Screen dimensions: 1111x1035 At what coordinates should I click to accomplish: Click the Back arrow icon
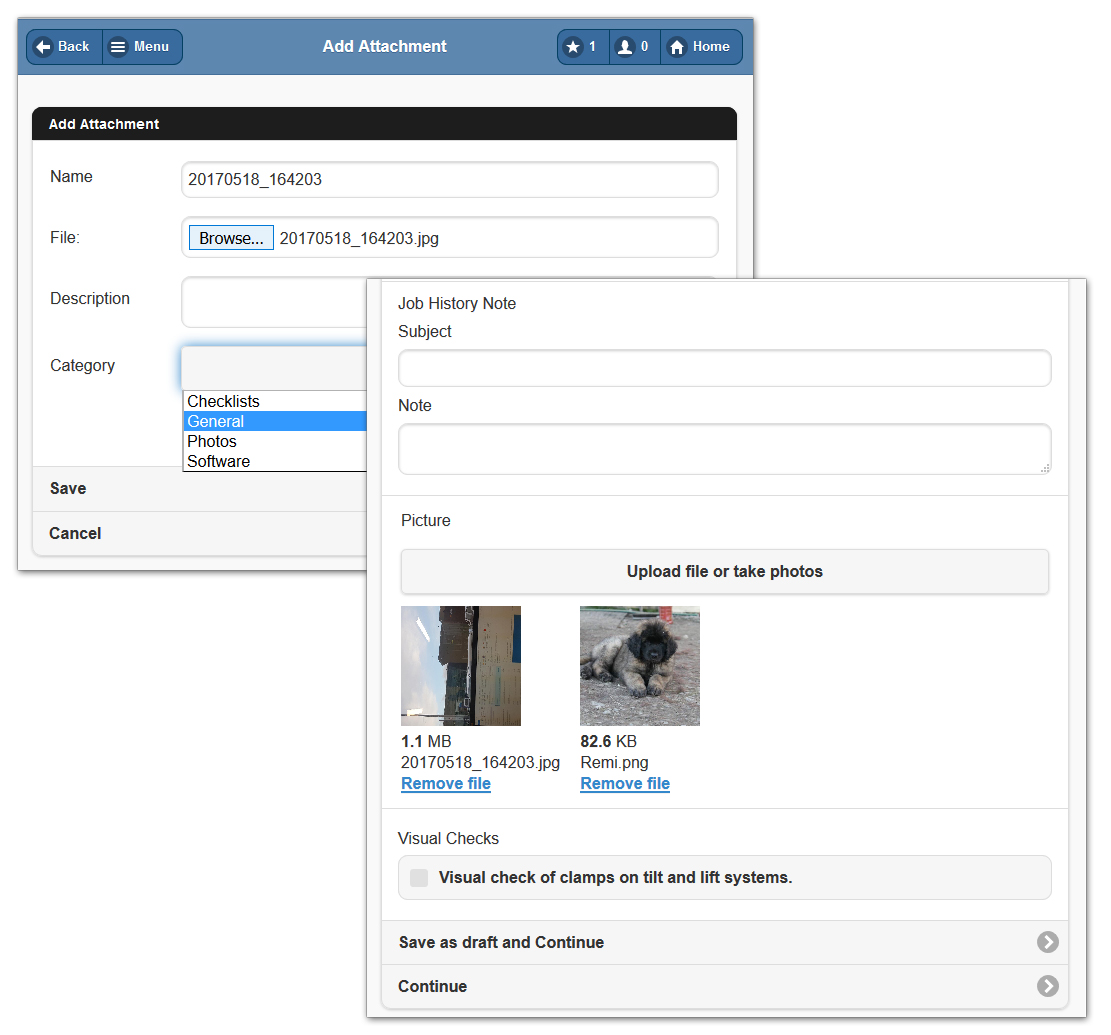tap(44, 47)
